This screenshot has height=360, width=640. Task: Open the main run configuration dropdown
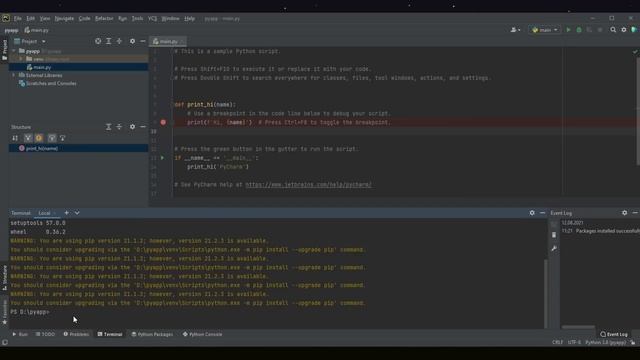point(544,30)
